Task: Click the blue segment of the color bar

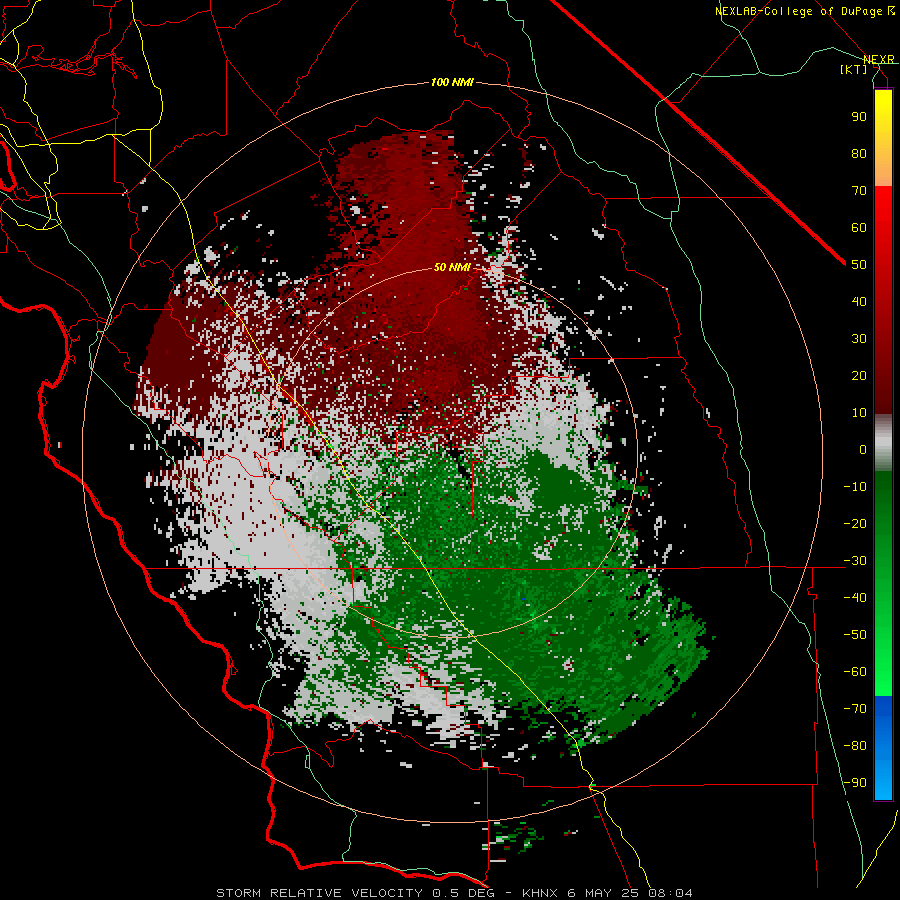Action: [x=883, y=748]
